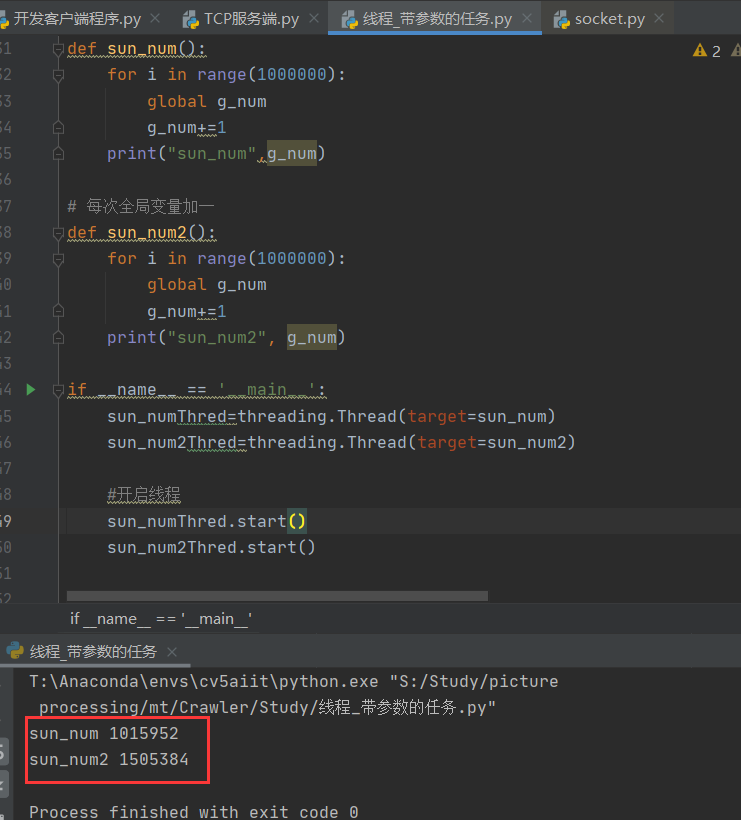This screenshot has width=741, height=820.
Task: Click the fold marker beside second g_num+=1
Action: click(58, 312)
